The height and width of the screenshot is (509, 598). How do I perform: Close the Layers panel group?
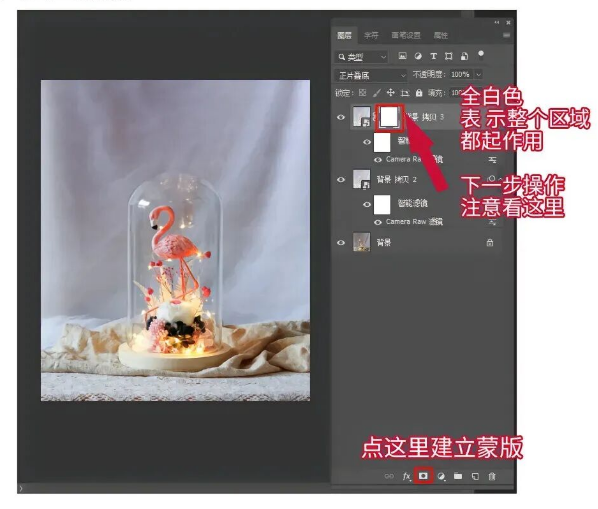[508, 22]
